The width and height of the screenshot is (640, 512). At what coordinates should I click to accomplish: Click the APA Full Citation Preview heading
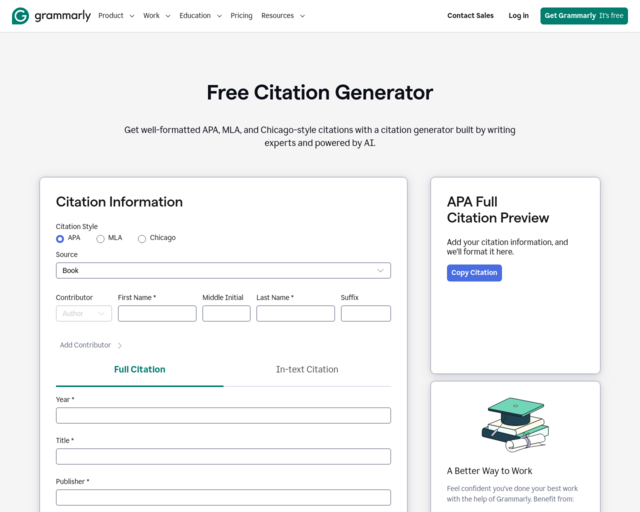coord(498,210)
